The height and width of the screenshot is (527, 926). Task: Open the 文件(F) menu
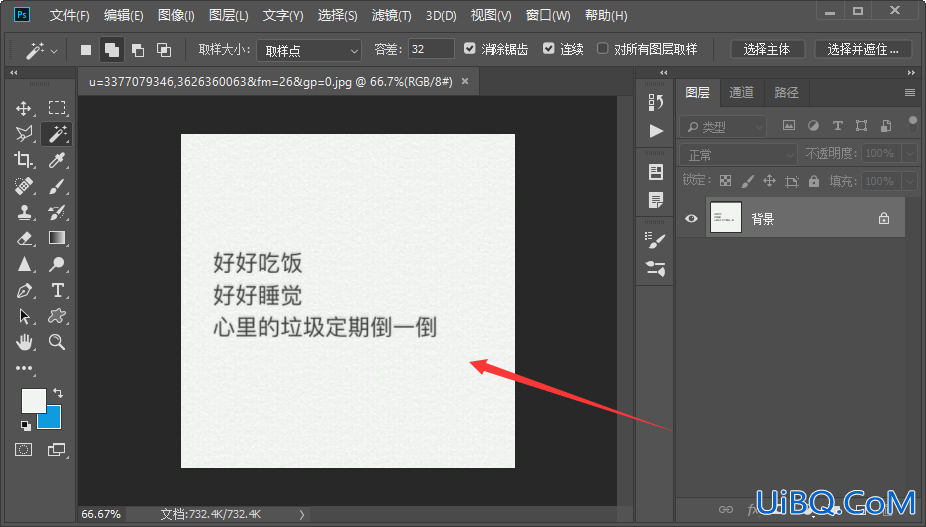tap(69, 15)
